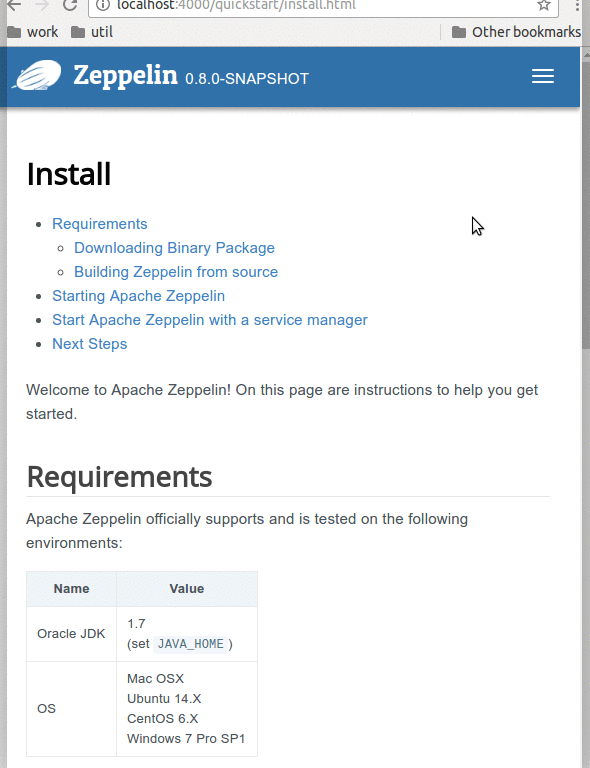Screen dimensions: 590x768
Task: Click the officially supports environments paragraph
Action: pos(247,531)
